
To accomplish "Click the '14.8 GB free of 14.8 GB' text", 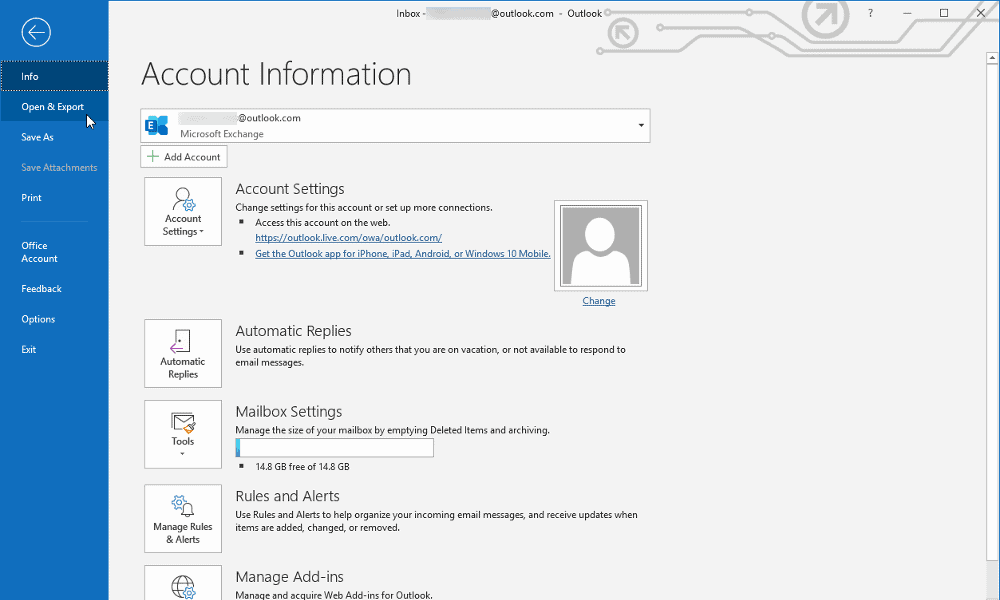I will [x=302, y=467].
